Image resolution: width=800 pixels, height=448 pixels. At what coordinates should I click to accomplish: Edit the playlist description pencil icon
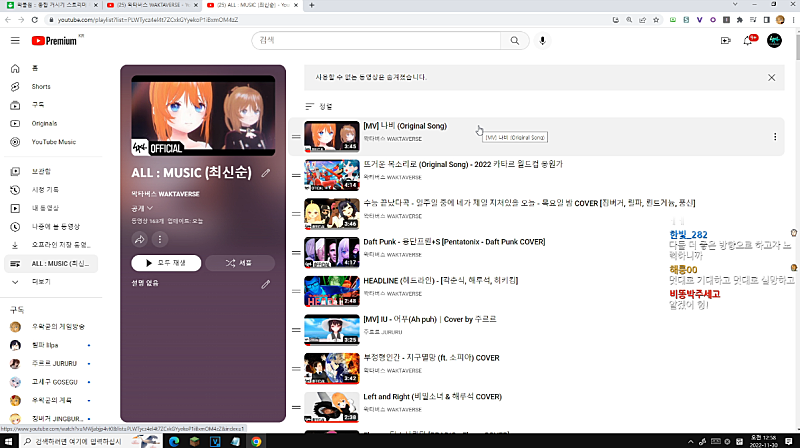click(x=266, y=285)
